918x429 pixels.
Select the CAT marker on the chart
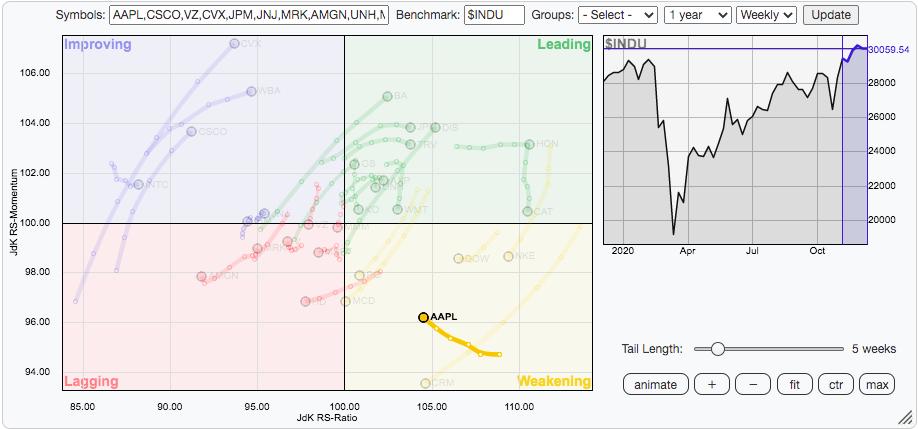pos(527,211)
